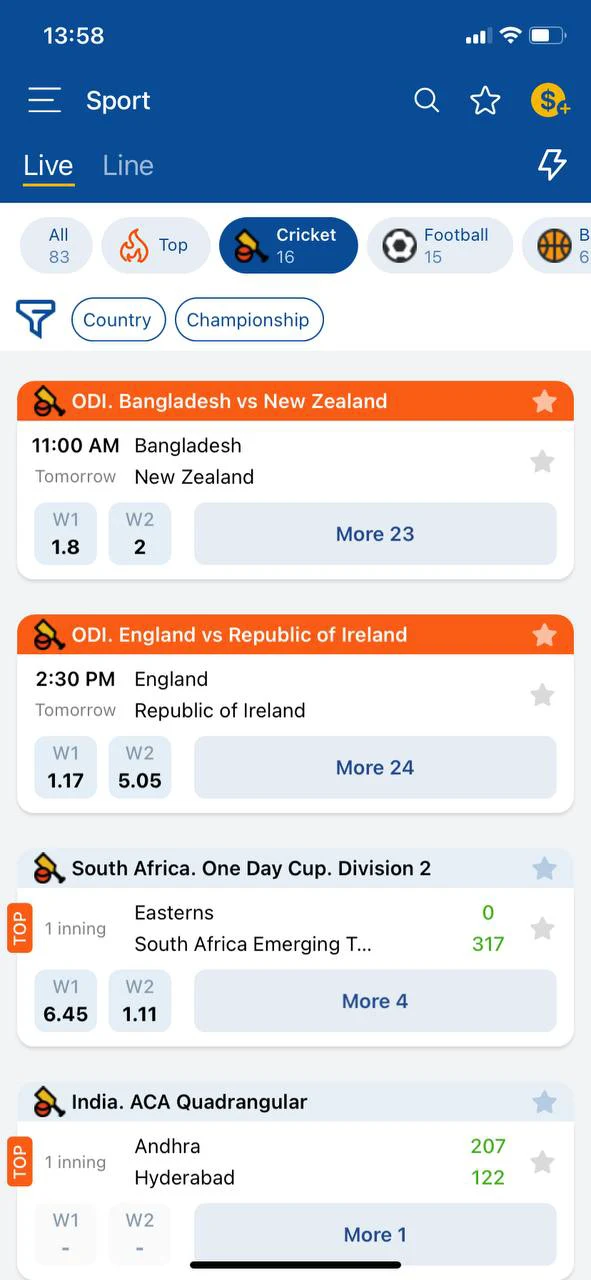The width and height of the screenshot is (591, 1280).
Task: Tap the lightning quick-bet icon
Action: click(552, 164)
